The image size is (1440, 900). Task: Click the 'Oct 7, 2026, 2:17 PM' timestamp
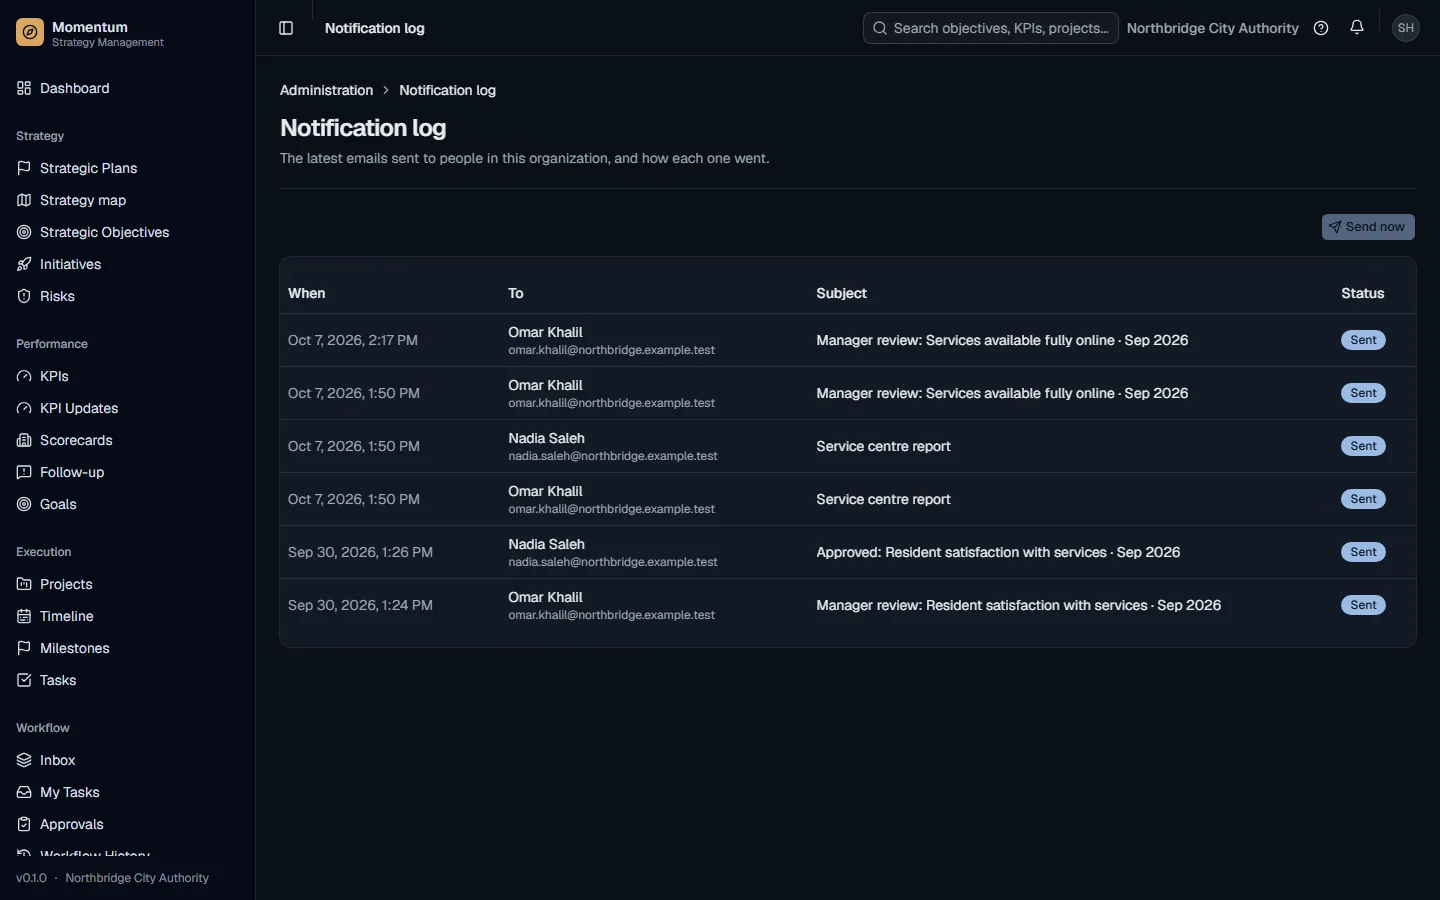[353, 340]
